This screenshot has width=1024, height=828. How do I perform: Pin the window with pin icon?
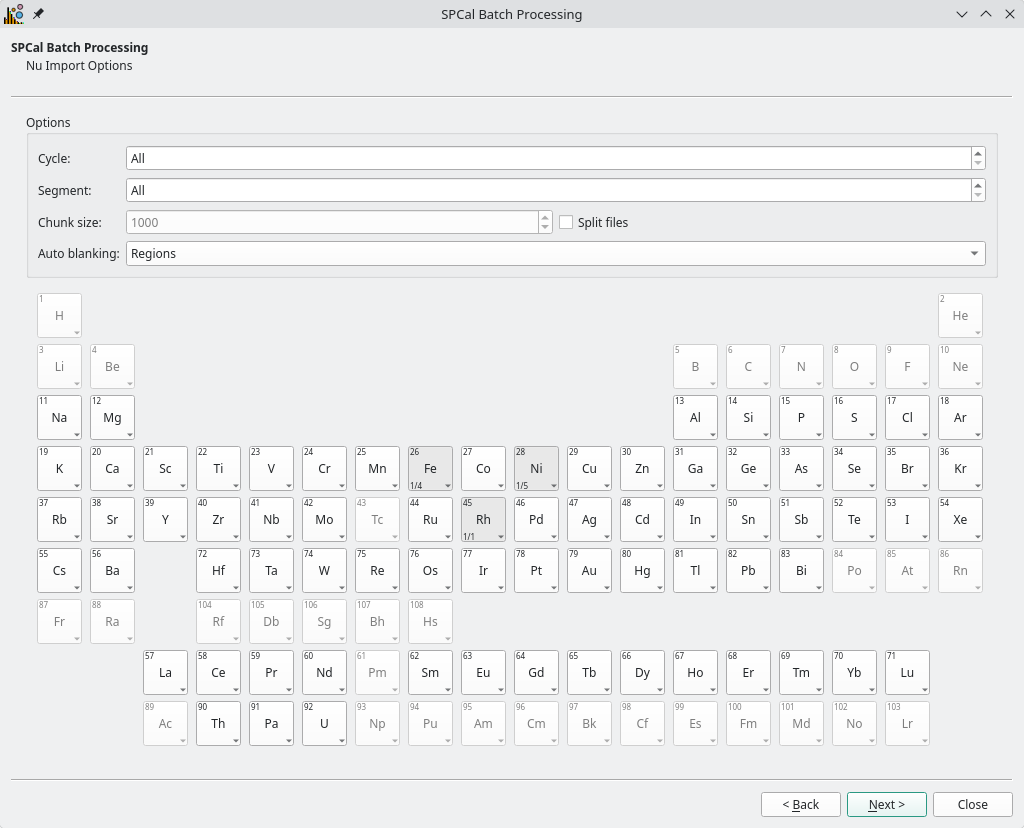click(39, 14)
